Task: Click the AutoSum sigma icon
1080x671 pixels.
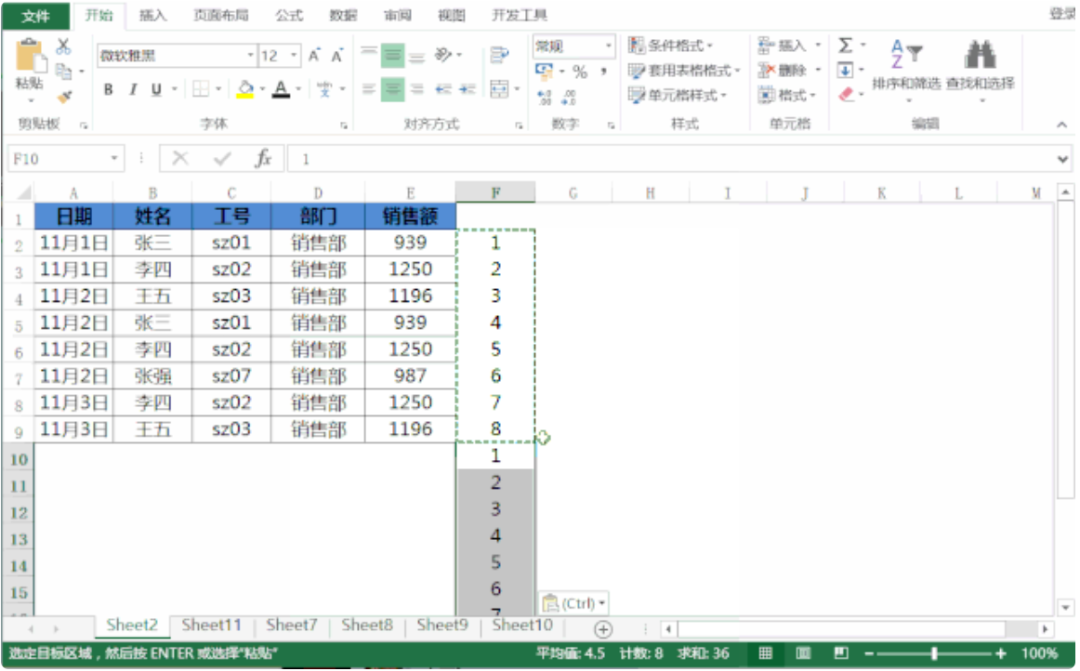Action: point(845,46)
